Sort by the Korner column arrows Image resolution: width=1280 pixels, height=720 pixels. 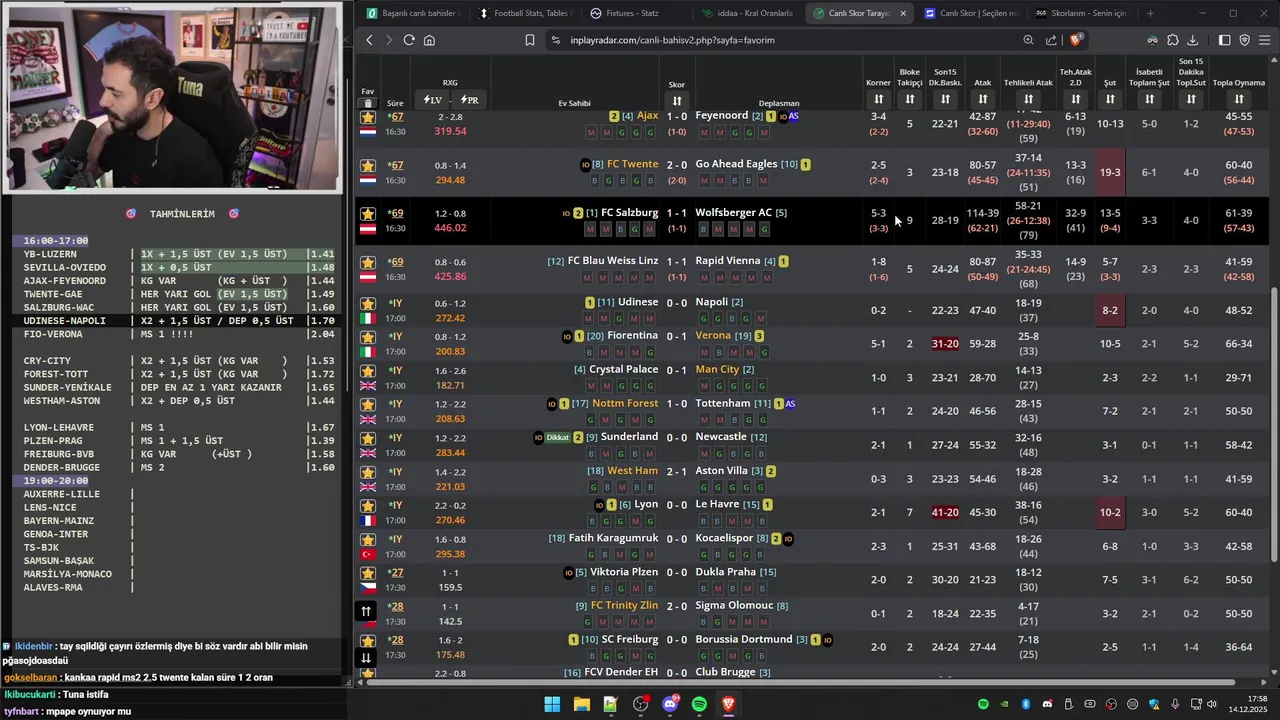click(x=878, y=99)
